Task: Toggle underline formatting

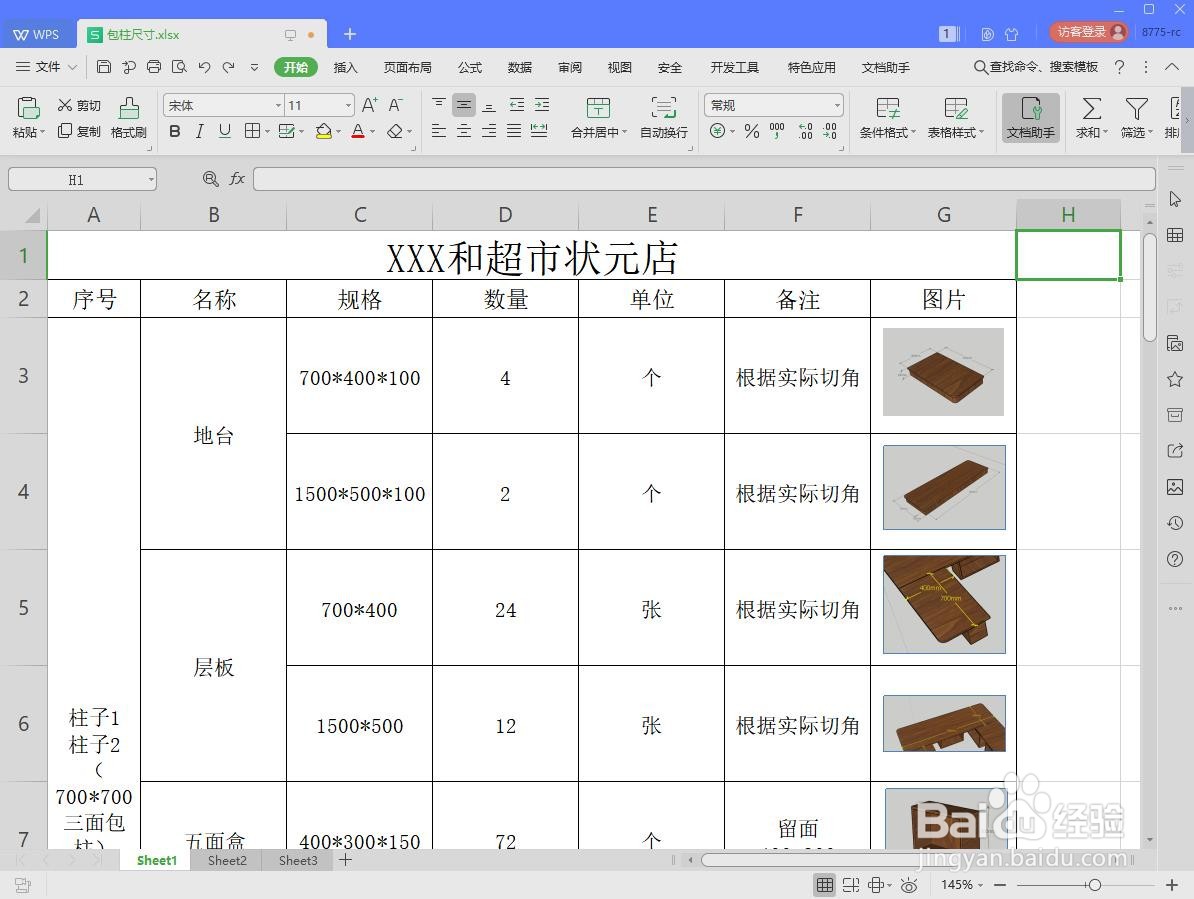Action: pos(225,131)
